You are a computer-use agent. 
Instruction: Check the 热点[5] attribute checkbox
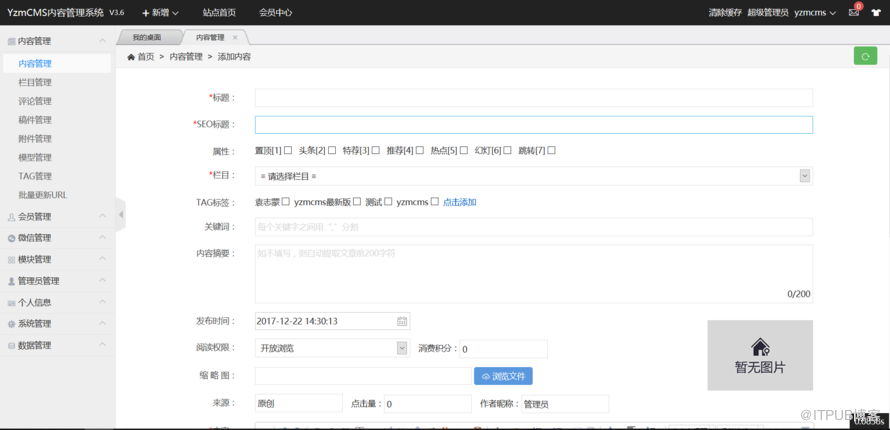click(x=464, y=150)
